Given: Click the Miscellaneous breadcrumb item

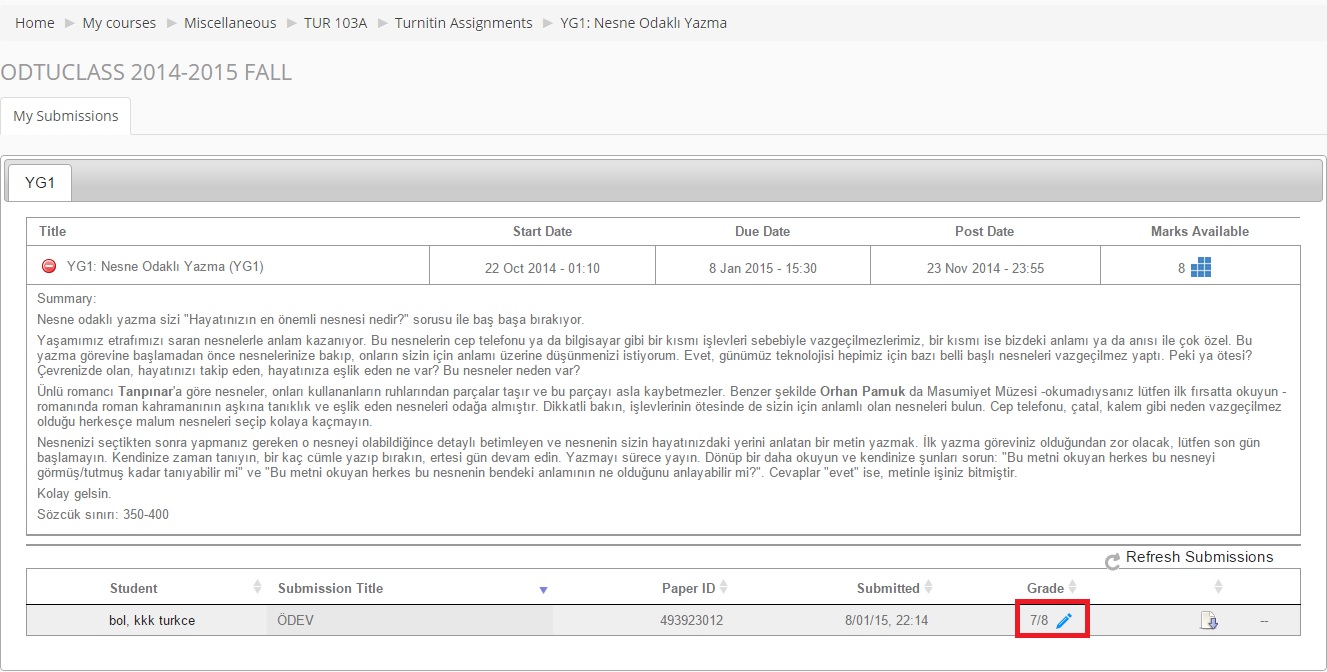Looking at the screenshot, I should tap(229, 23).
